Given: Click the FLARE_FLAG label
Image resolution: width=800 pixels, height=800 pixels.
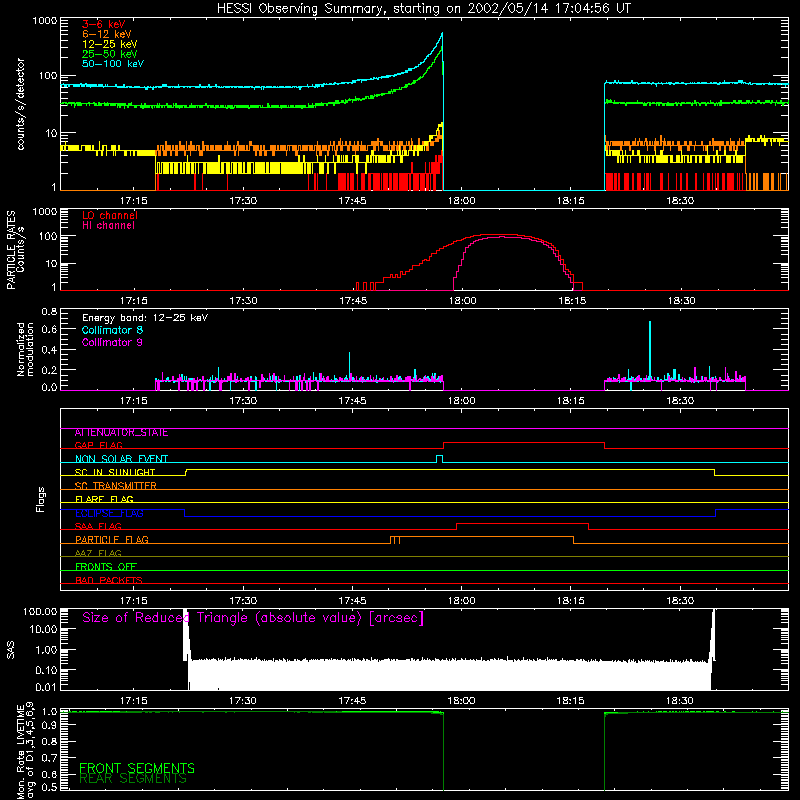Looking at the screenshot, I should point(104,499).
